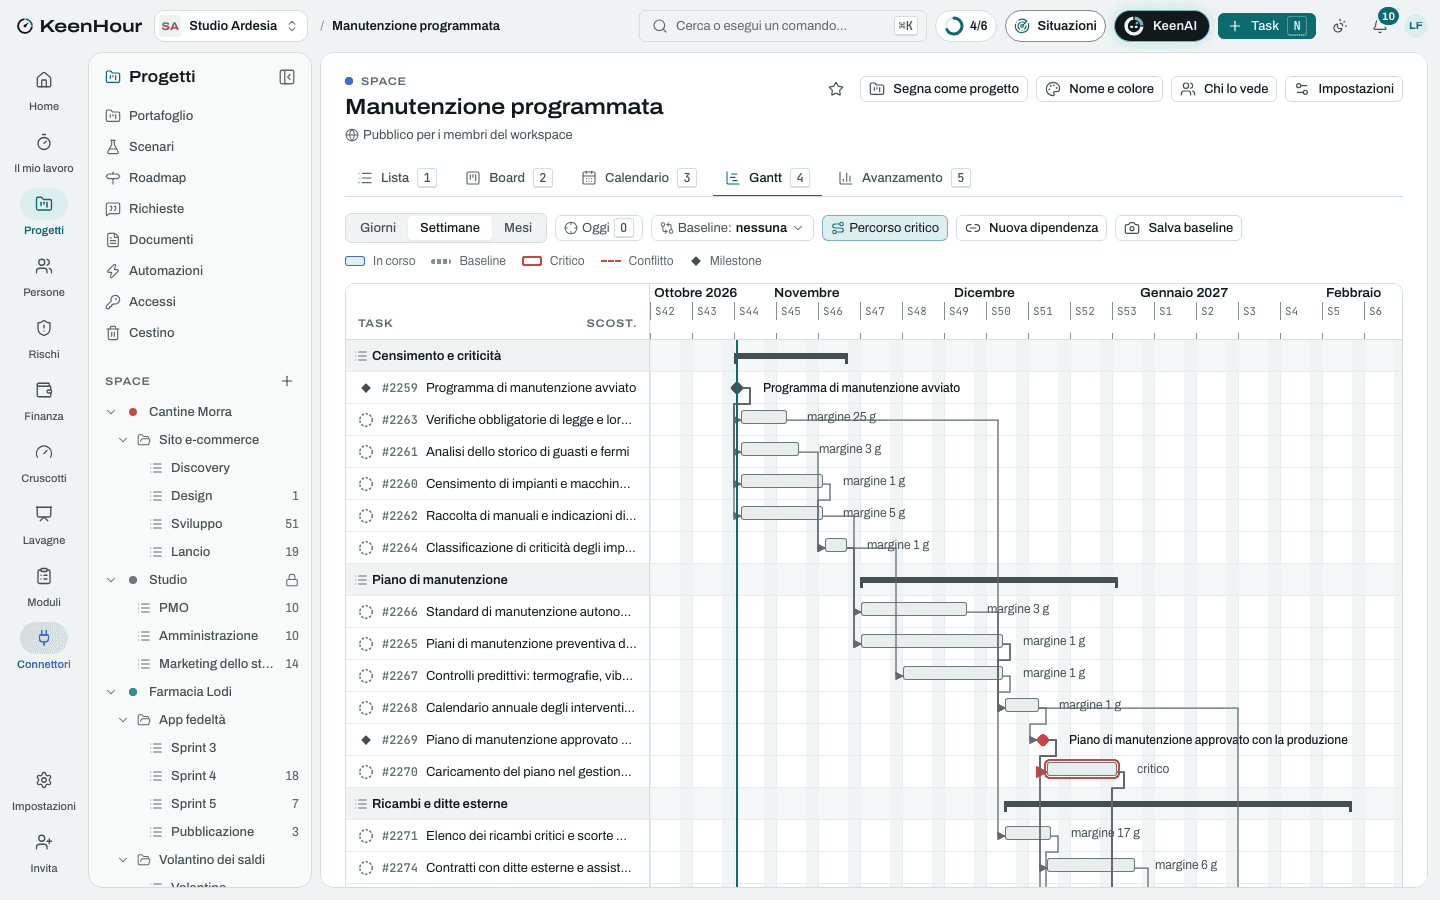Click Segna come progetto button

(x=944, y=89)
